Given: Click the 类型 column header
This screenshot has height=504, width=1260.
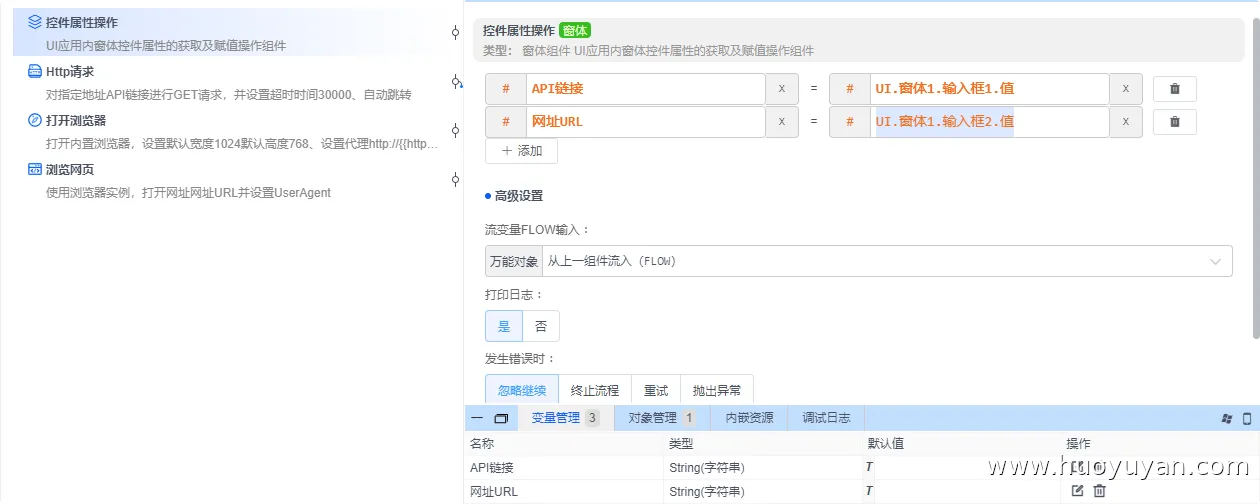Looking at the screenshot, I should 681,444.
